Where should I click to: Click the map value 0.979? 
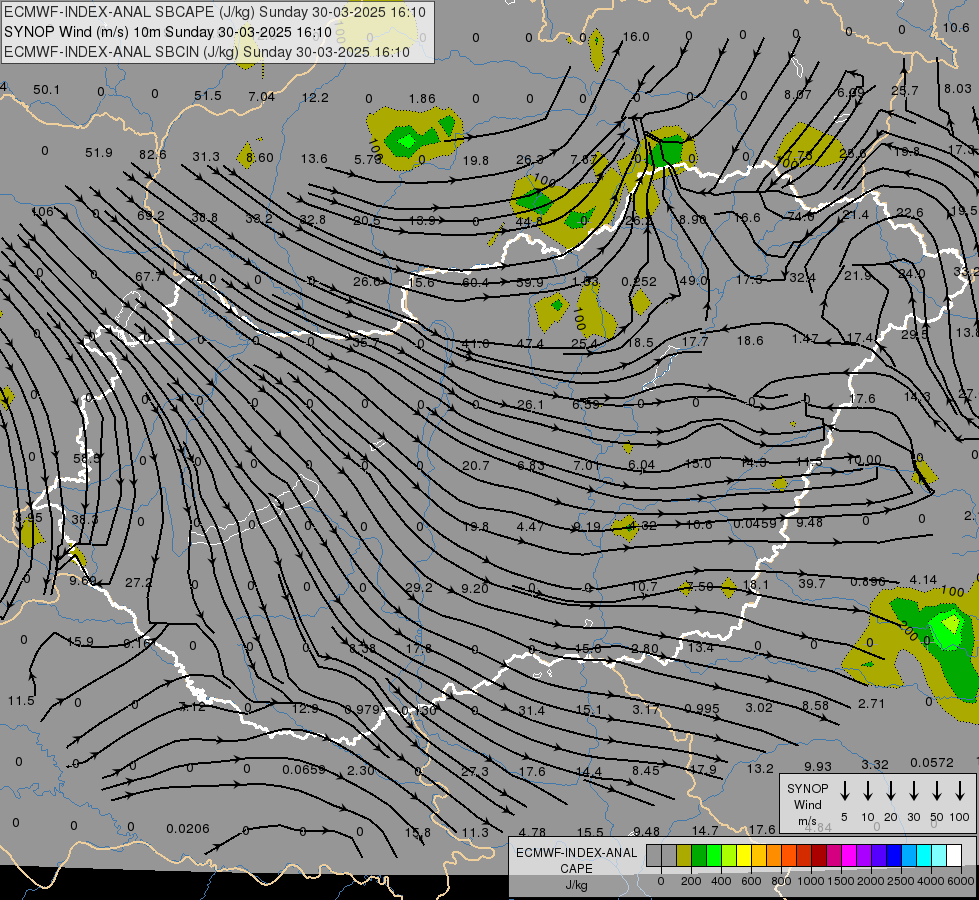click(x=362, y=710)
